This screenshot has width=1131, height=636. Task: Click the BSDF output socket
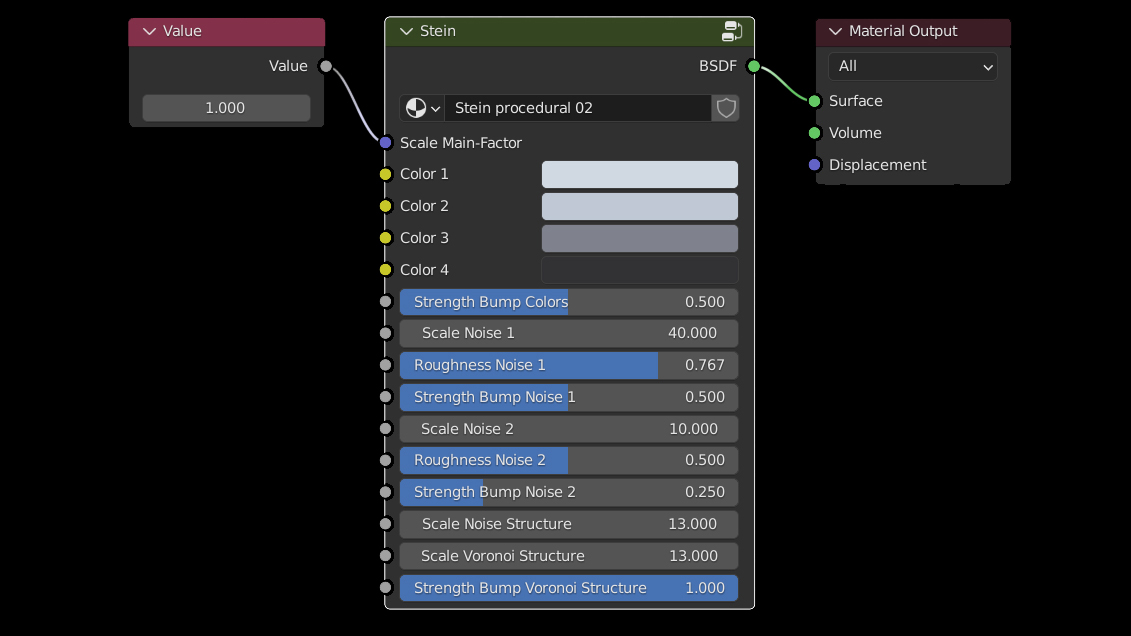pos(754,66)
